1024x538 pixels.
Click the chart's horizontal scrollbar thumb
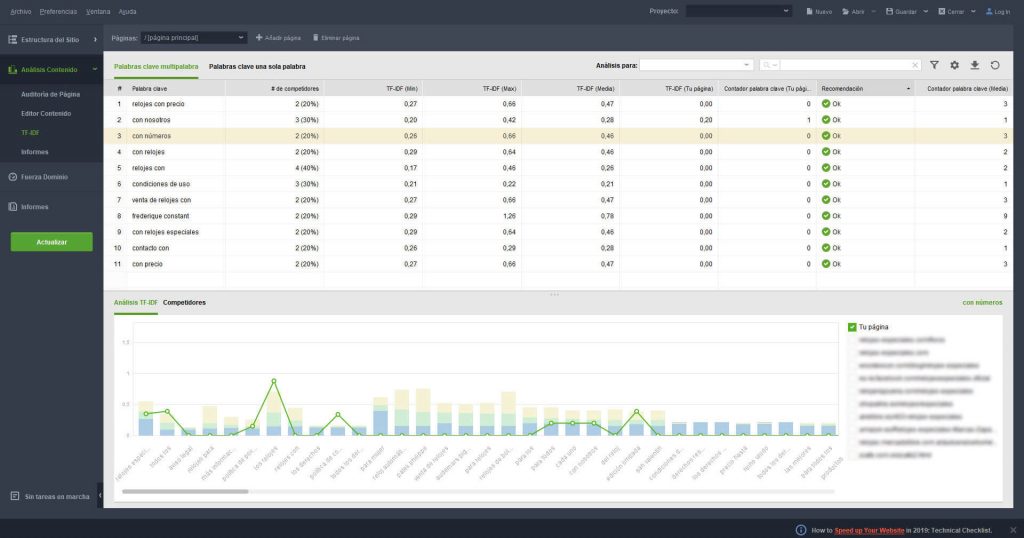[x=185, y=491]
